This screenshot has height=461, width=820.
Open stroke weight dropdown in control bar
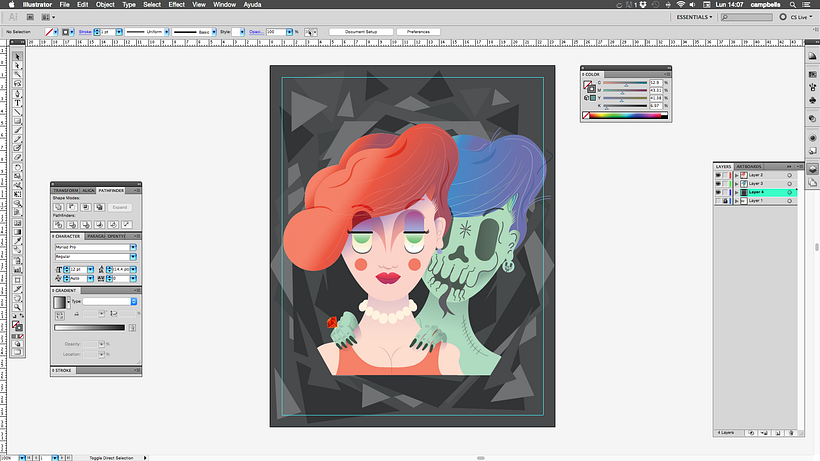pyautogui.click(x=119, y=32)
